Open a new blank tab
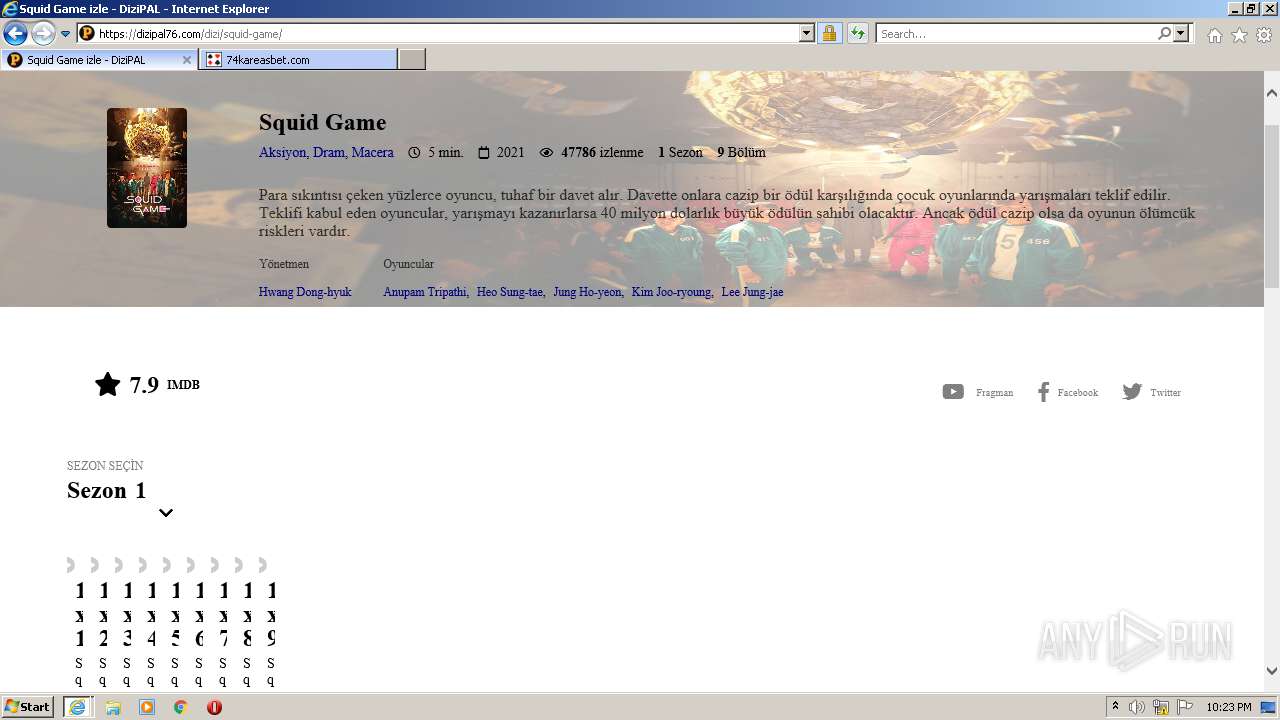This screenshot has height=720, width=1280. pyautogui.click(x=412, y=60)
